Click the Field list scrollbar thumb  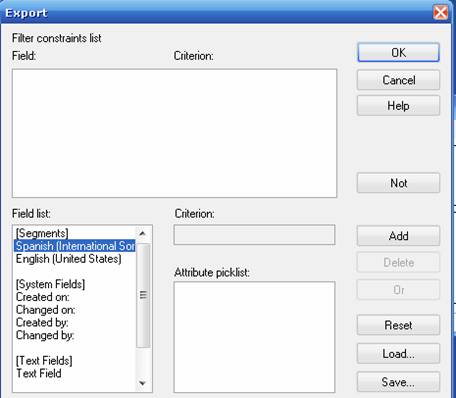coord(143,295)
